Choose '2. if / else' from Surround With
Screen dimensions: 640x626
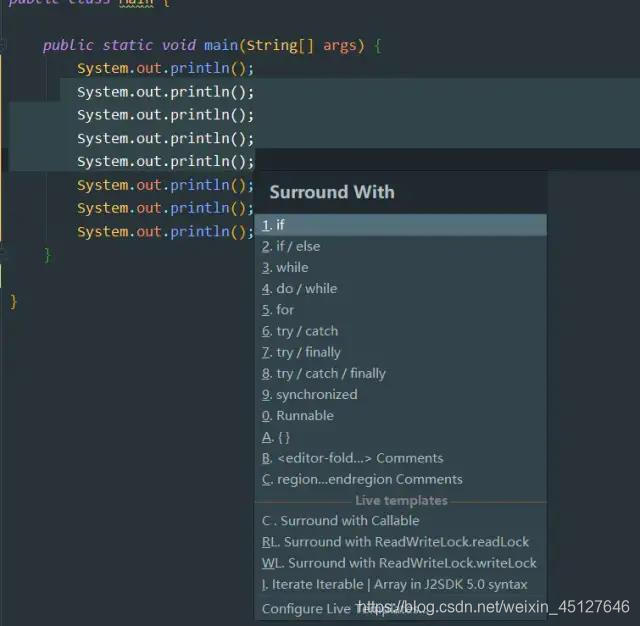tap(400, 246)
